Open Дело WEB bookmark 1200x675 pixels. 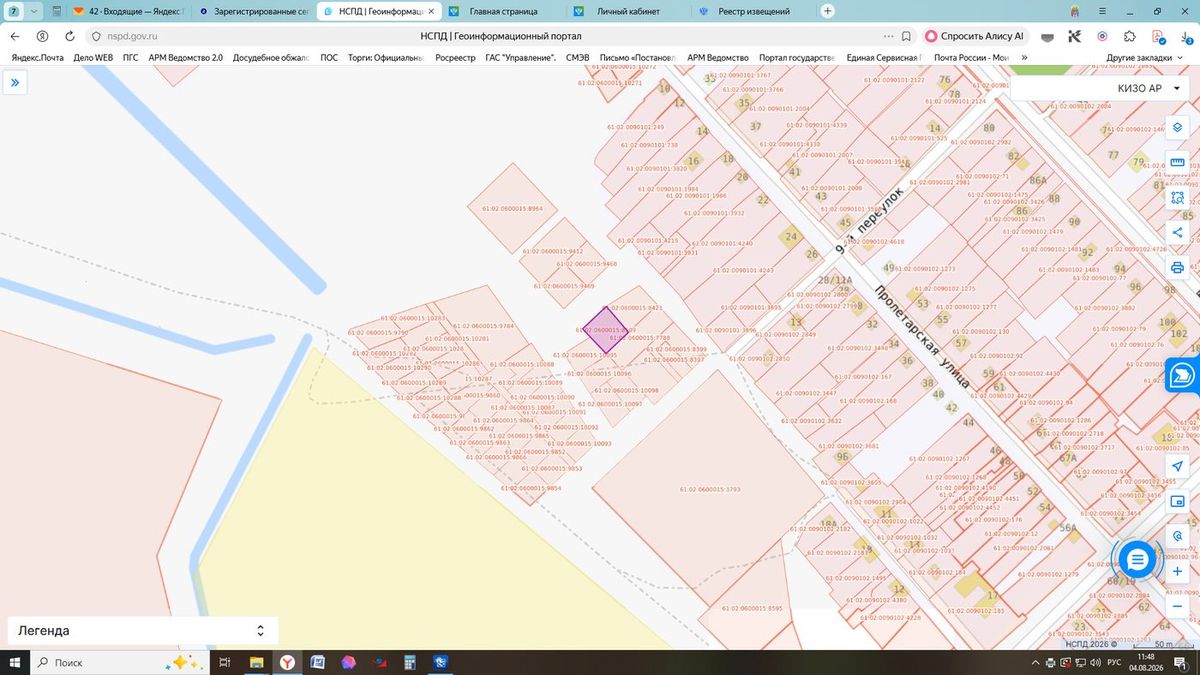coord(93,58)
